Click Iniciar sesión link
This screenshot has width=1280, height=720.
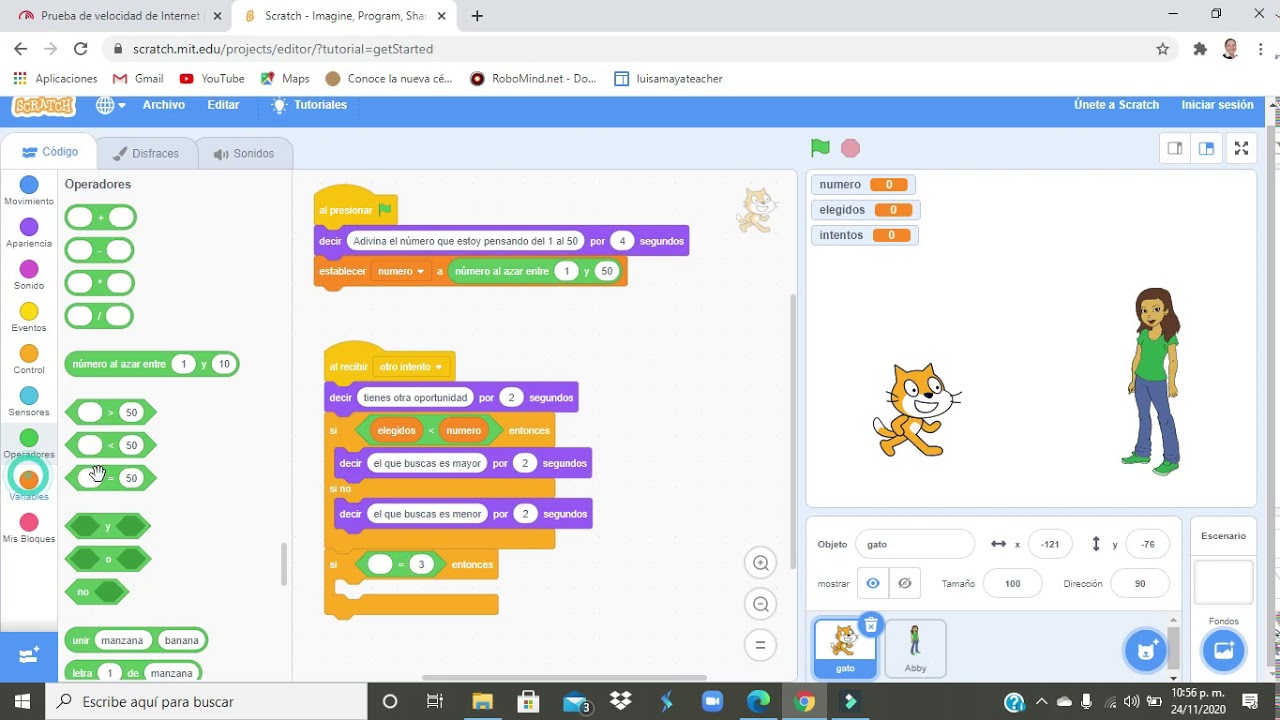[x=1217, y=105]
